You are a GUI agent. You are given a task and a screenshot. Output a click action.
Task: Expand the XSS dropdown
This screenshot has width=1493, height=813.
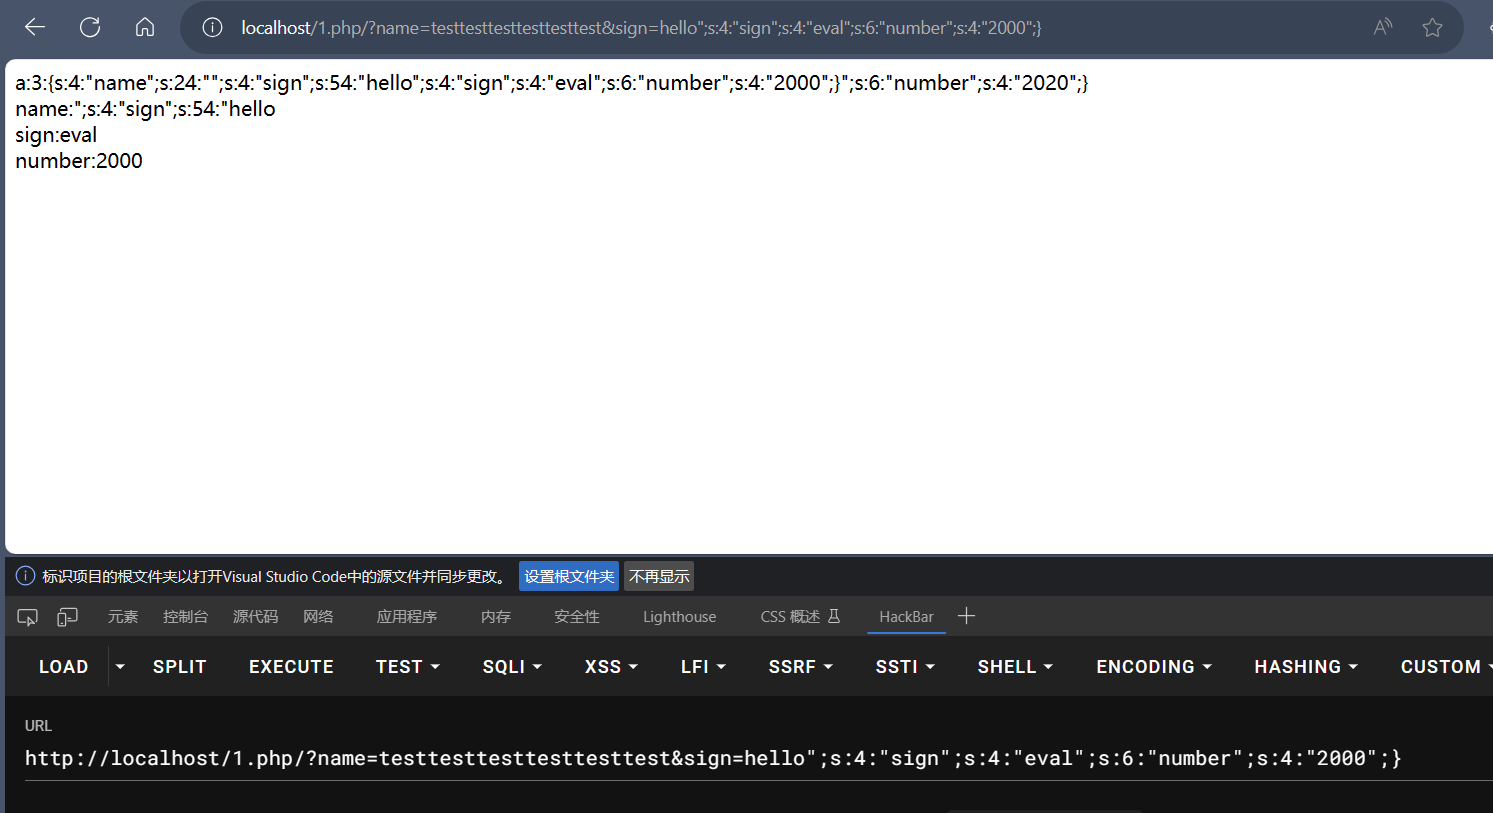click(x=611, y=667)
